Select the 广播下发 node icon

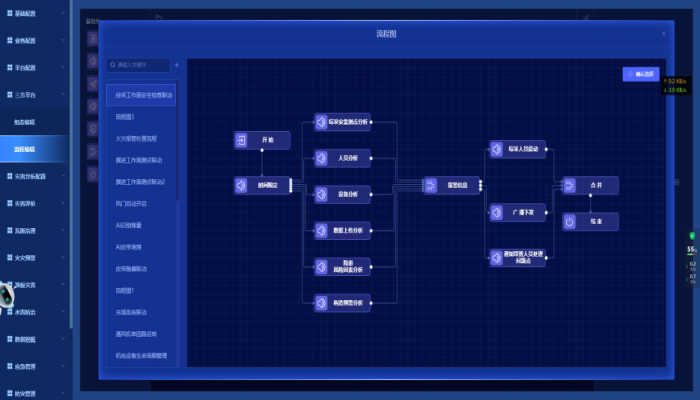(x=497, y=213)
